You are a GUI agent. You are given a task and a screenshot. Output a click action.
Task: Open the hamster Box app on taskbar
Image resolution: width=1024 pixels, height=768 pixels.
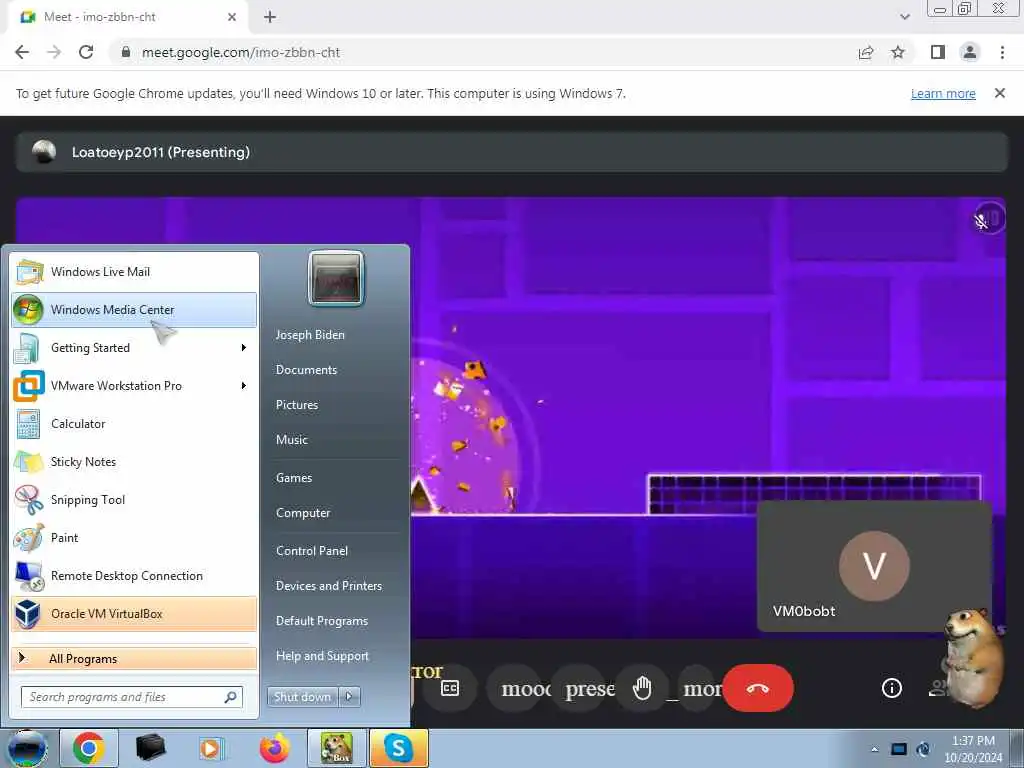click(336, 748)
